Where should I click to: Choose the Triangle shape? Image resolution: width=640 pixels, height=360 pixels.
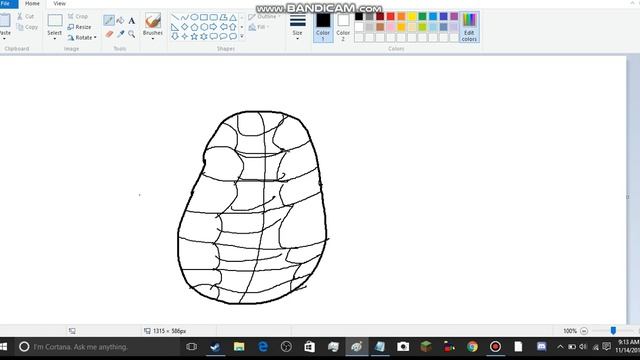click(x=233, y=18)
